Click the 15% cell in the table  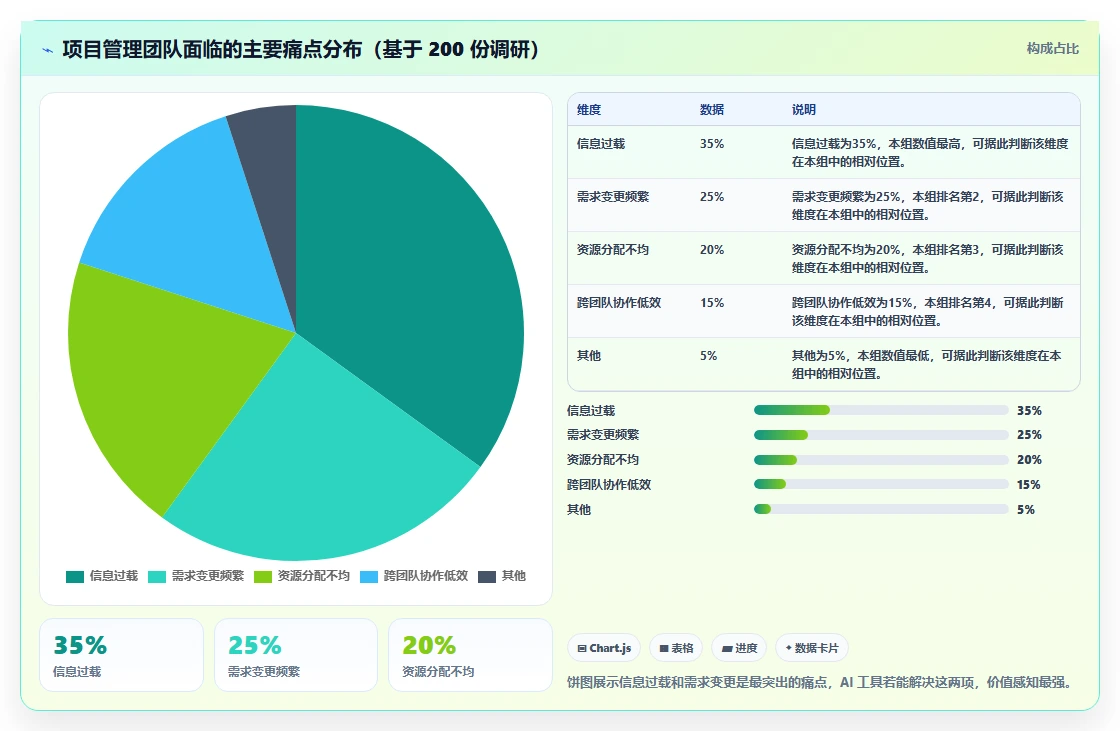tap(711, 303)
